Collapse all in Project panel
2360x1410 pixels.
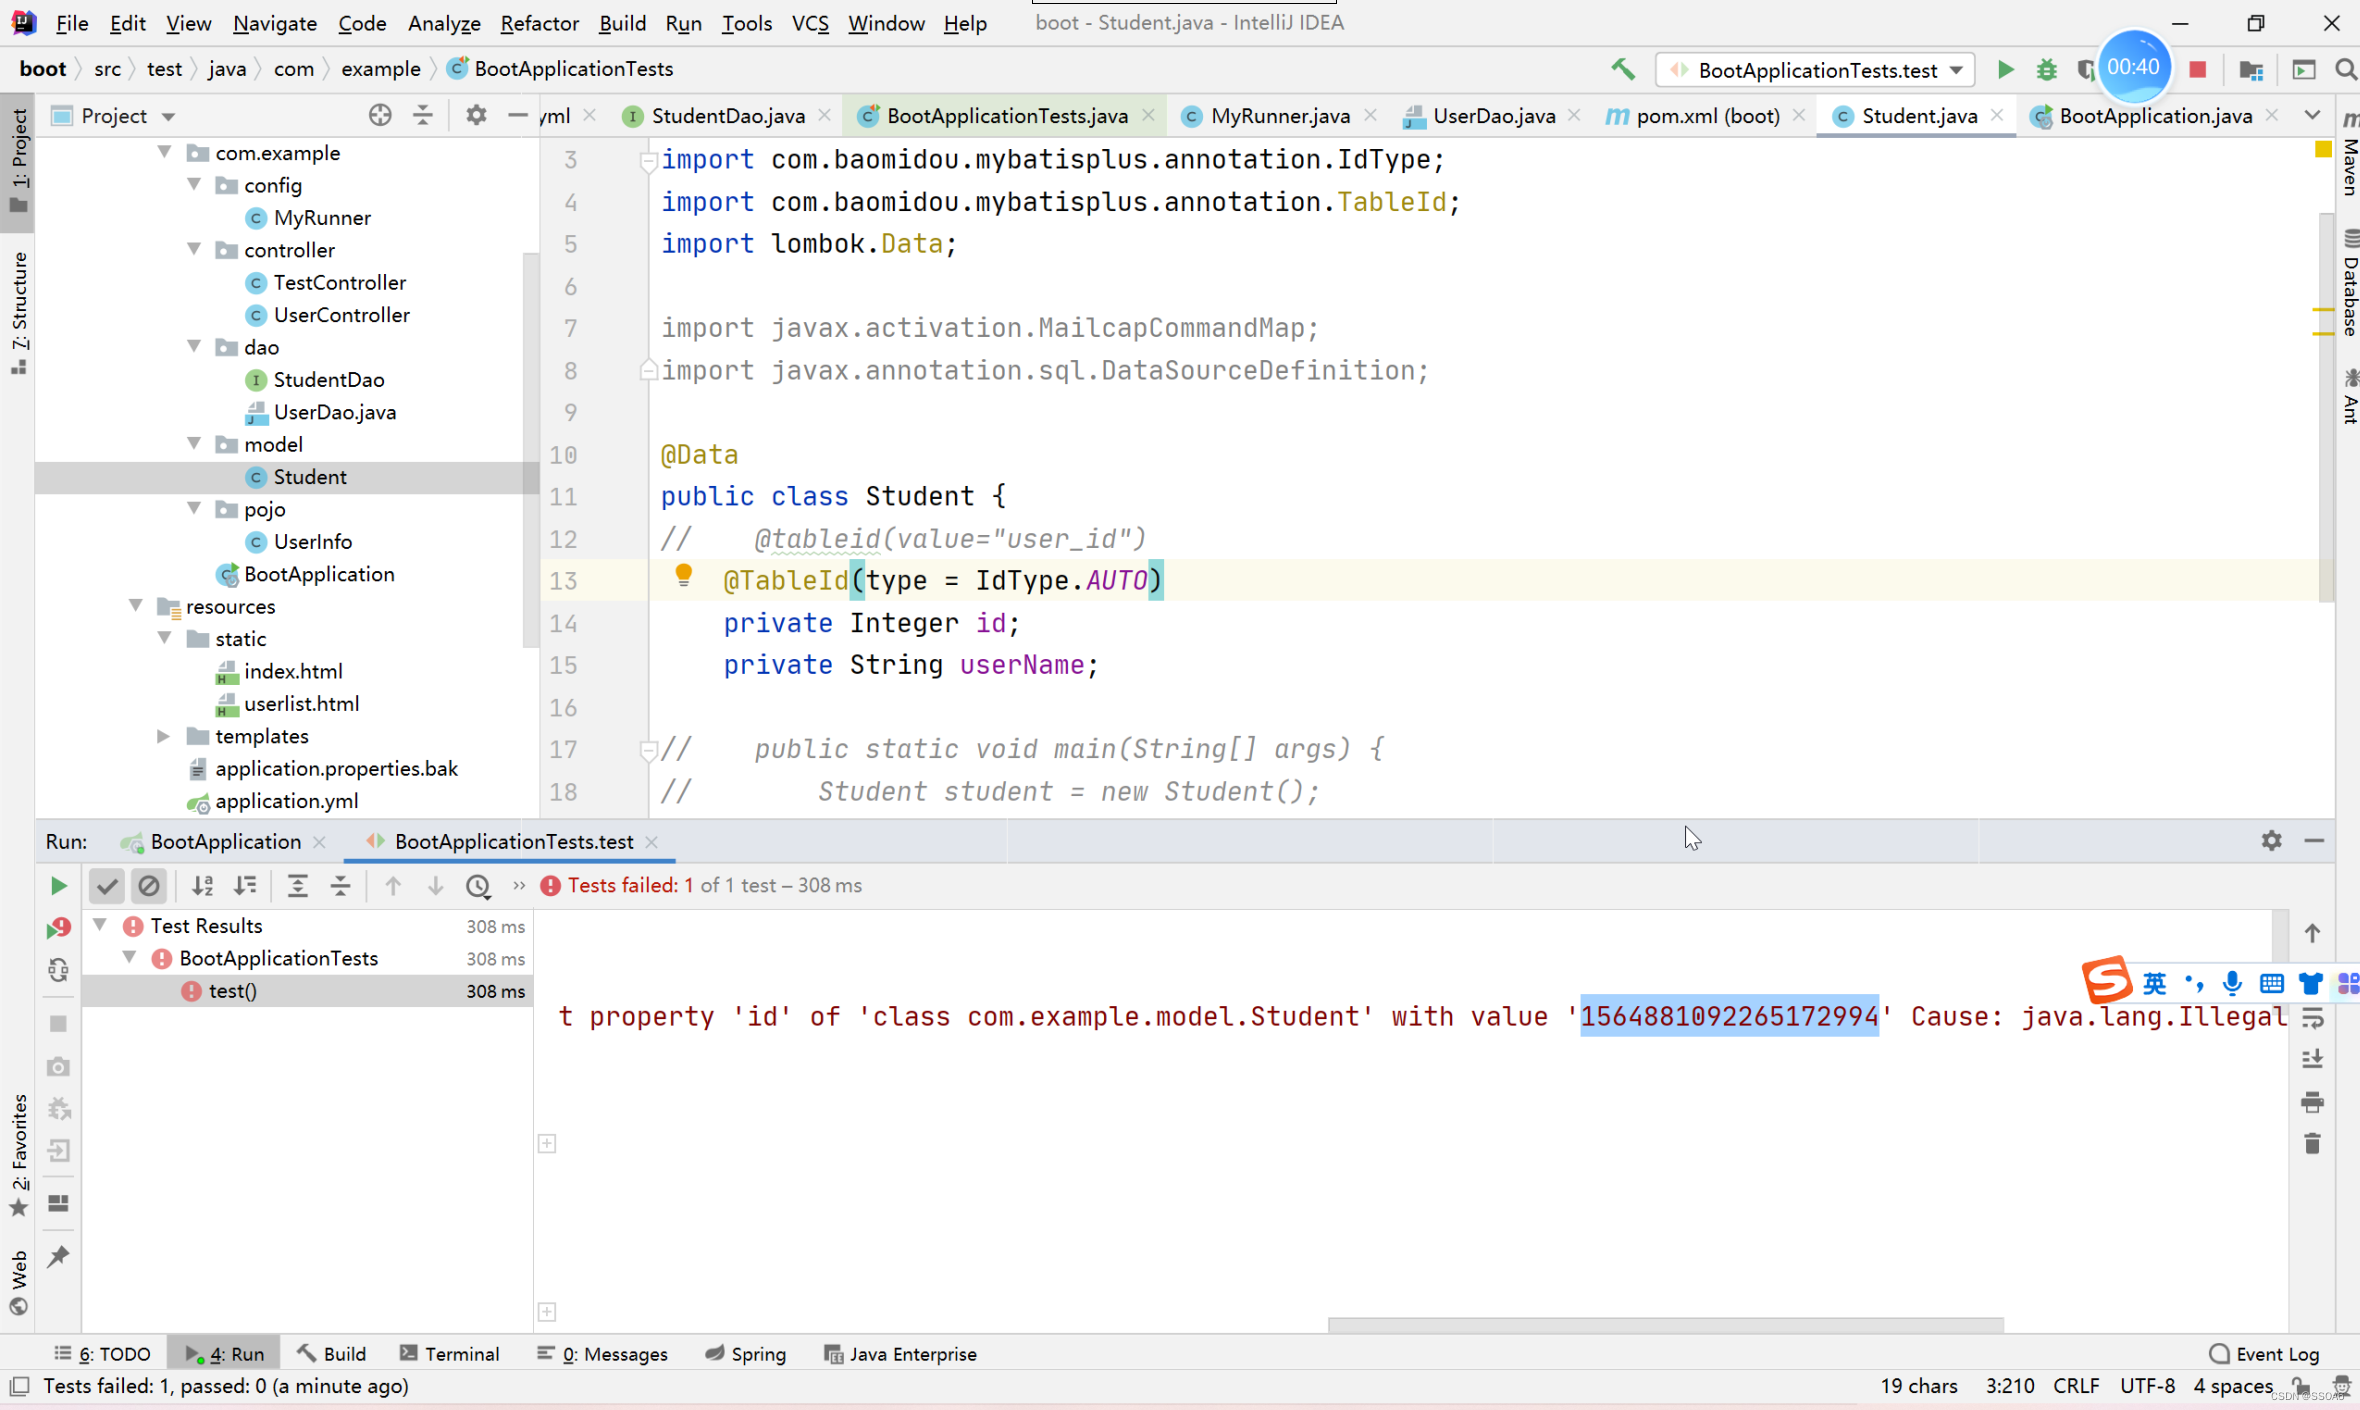[423, 115]
